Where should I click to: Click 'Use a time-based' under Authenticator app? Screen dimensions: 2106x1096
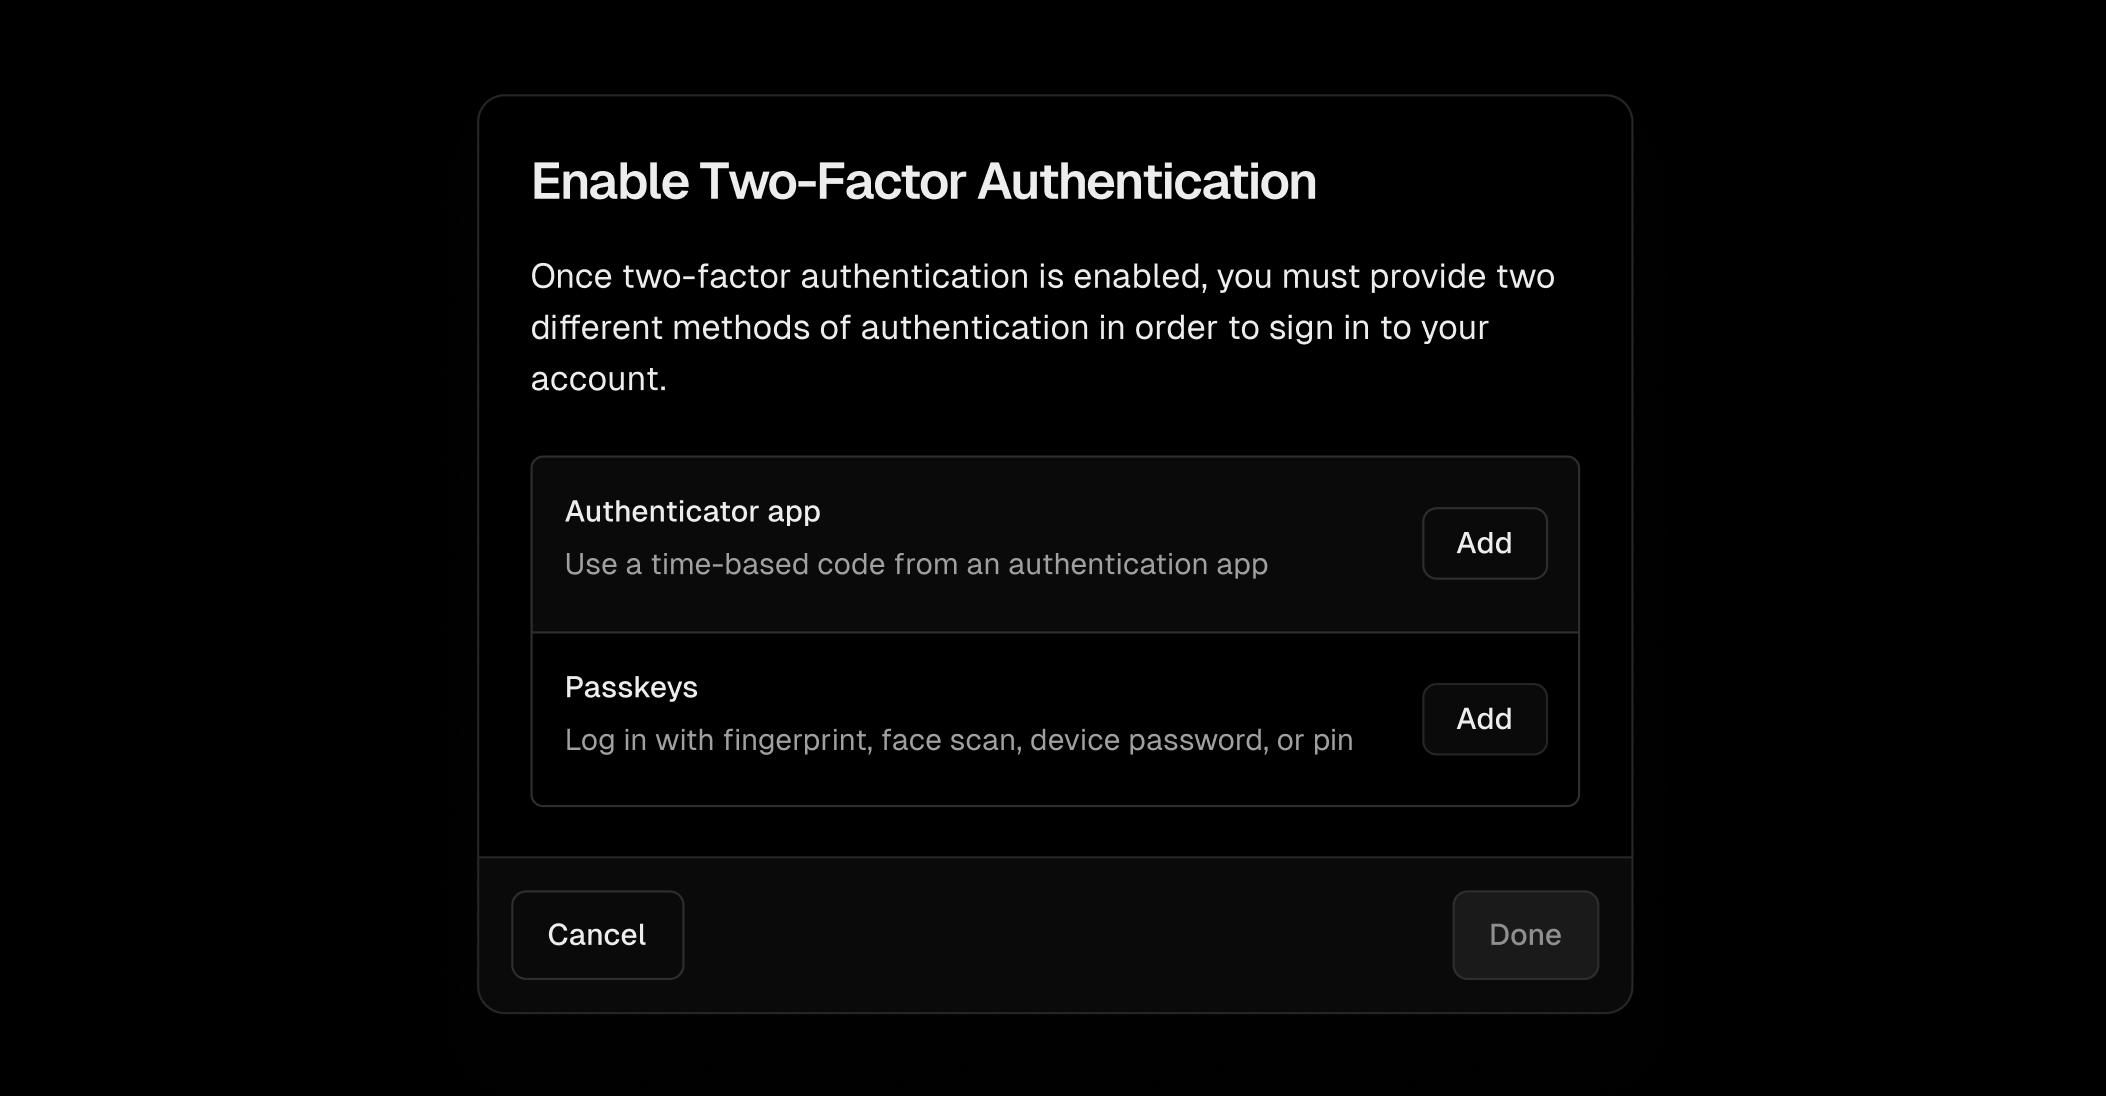point(686,564)
